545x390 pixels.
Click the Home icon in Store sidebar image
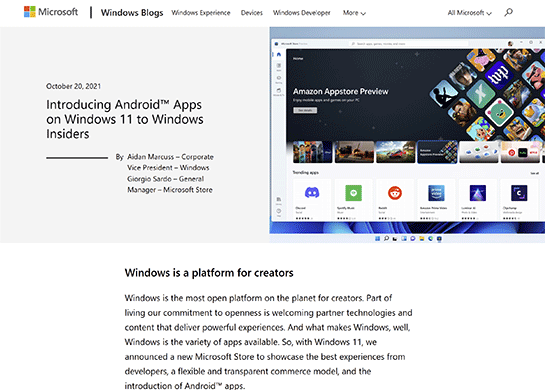point(279,55)
